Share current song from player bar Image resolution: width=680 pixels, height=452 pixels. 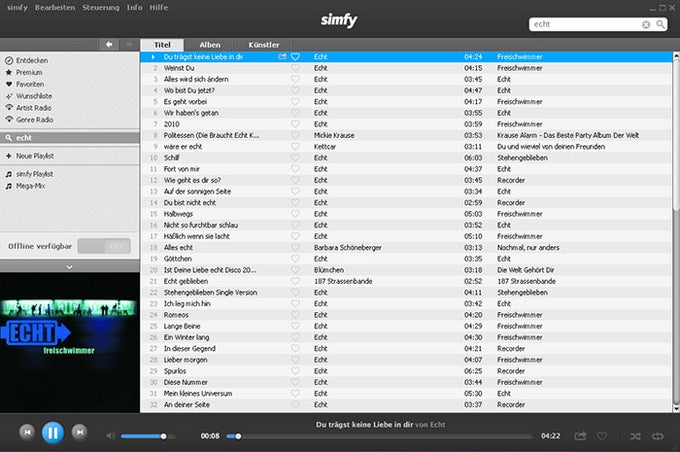[580, 436]
